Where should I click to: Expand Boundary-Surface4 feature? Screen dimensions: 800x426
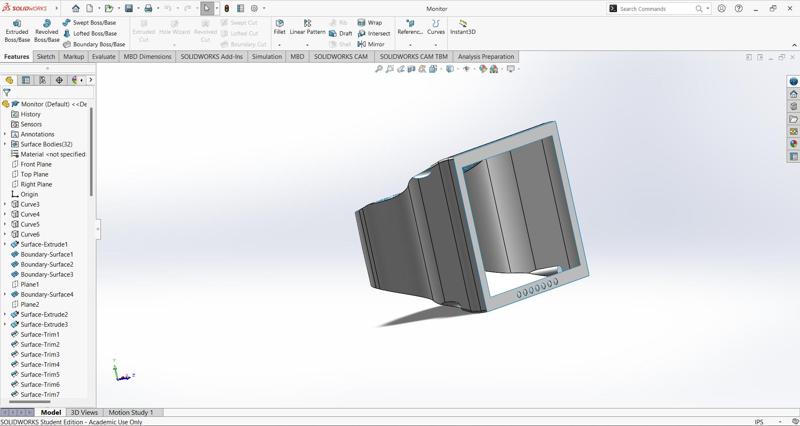coord(5,294)
